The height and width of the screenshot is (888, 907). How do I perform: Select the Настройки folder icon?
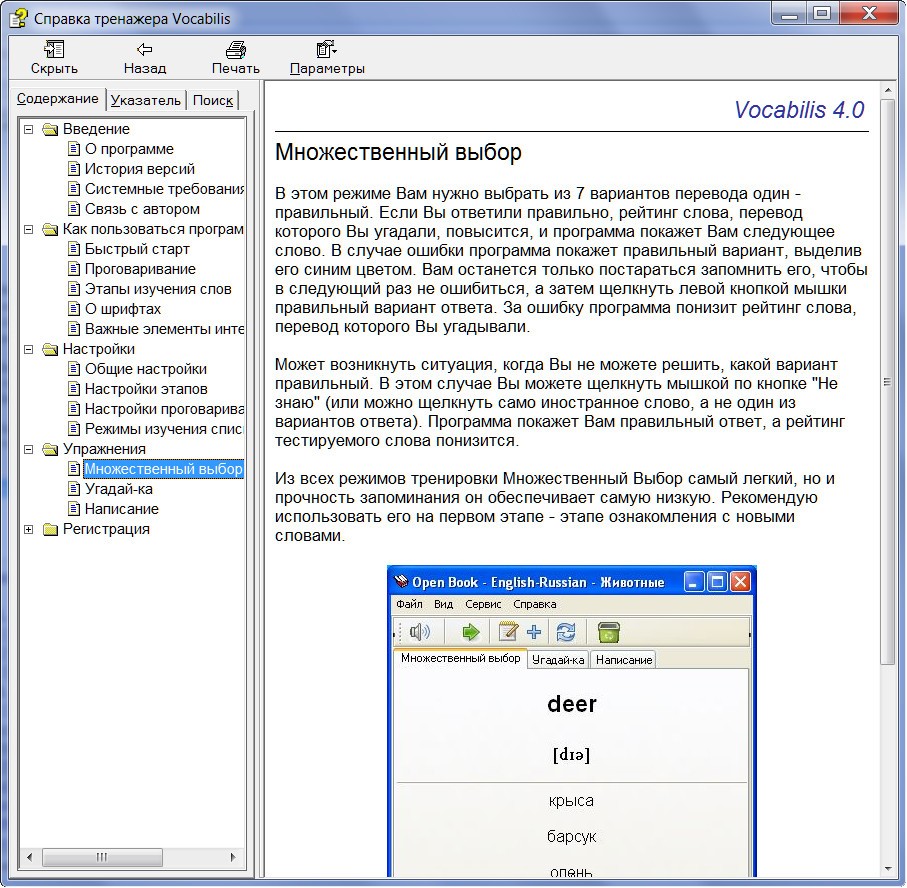coord(50,349)
